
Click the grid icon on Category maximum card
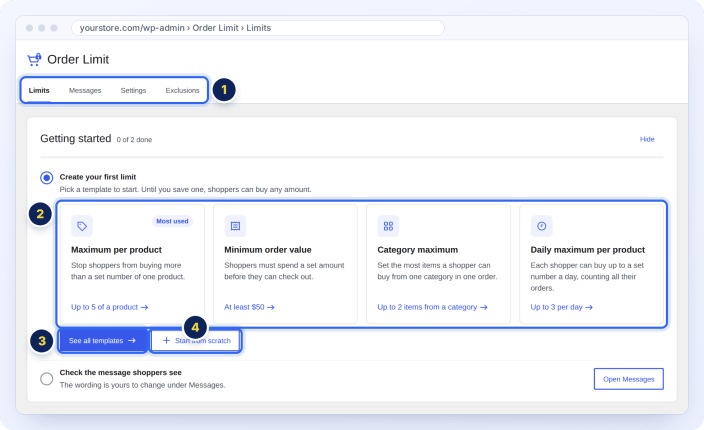[388, 226]
